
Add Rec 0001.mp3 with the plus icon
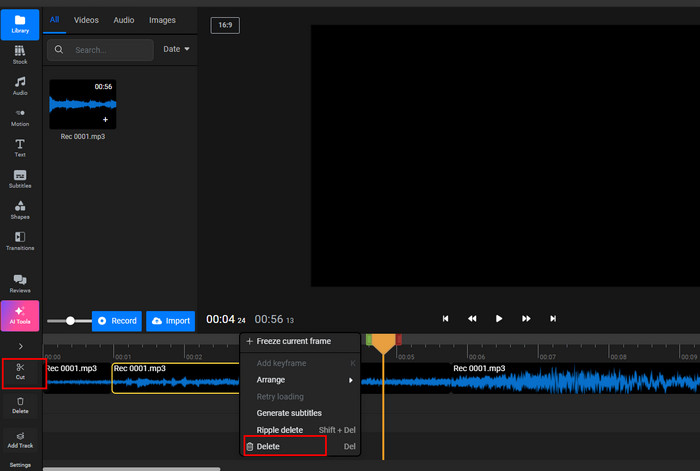click(105, 119)
